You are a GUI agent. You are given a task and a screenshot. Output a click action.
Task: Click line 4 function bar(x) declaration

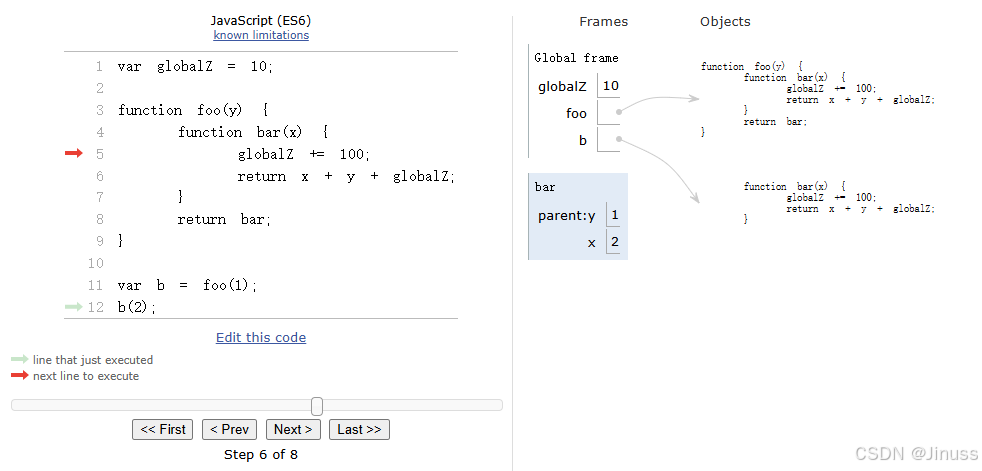click(x=253, y=132)
